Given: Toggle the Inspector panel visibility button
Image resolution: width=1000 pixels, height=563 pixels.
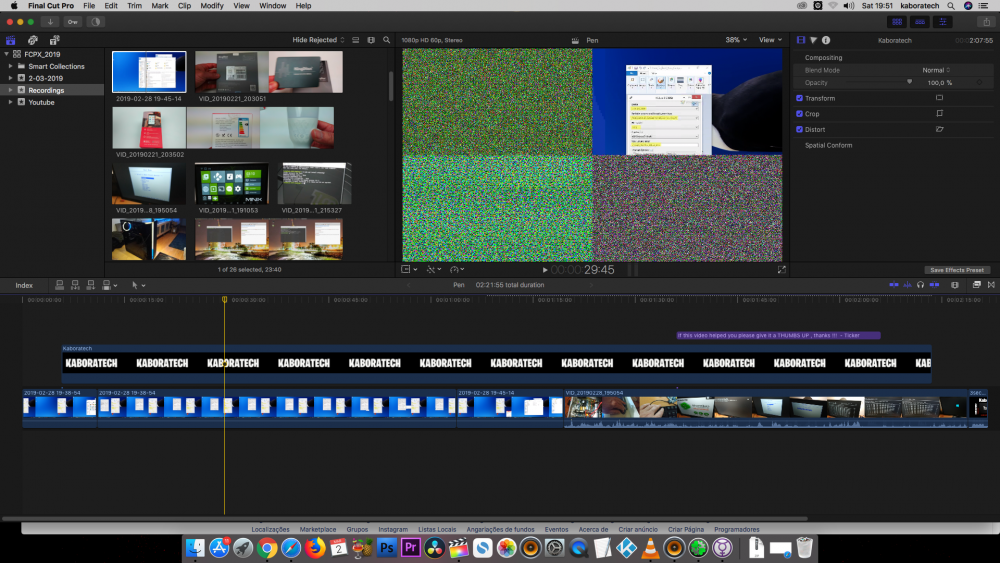Looking at the screenshot, I should (x=943, y=22).
